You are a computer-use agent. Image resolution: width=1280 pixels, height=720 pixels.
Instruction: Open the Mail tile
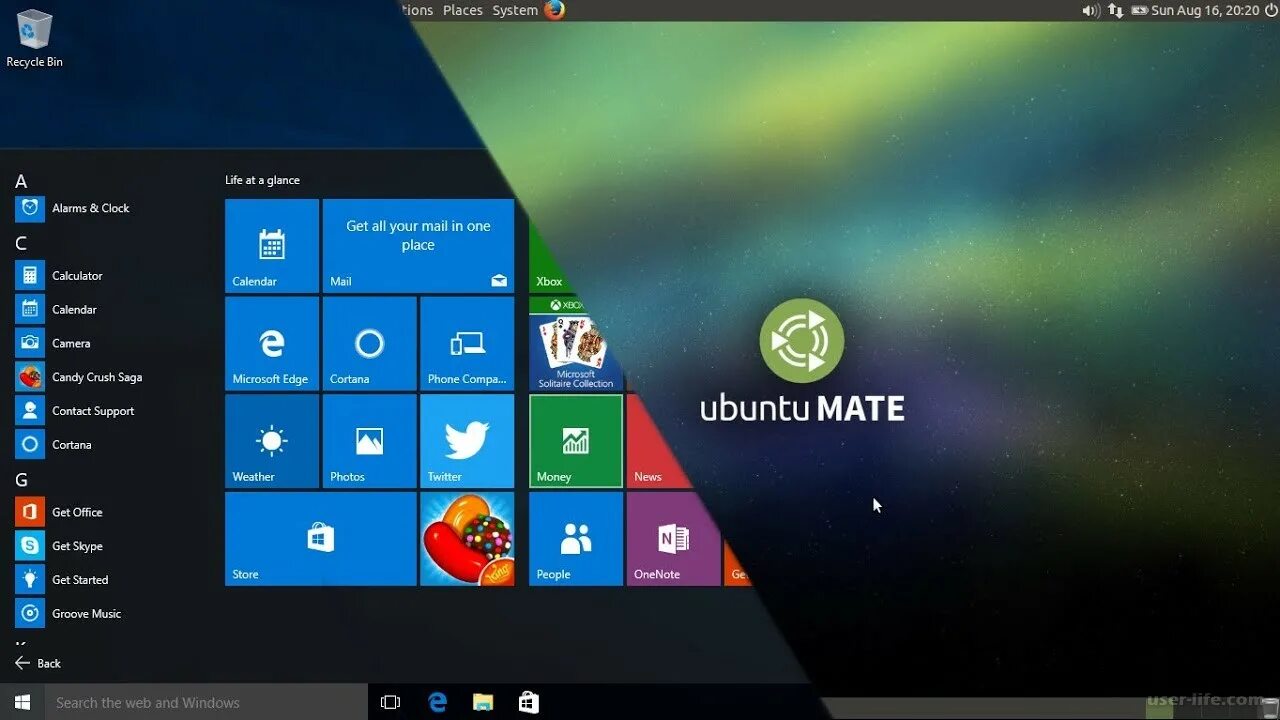tap(418, 246)
